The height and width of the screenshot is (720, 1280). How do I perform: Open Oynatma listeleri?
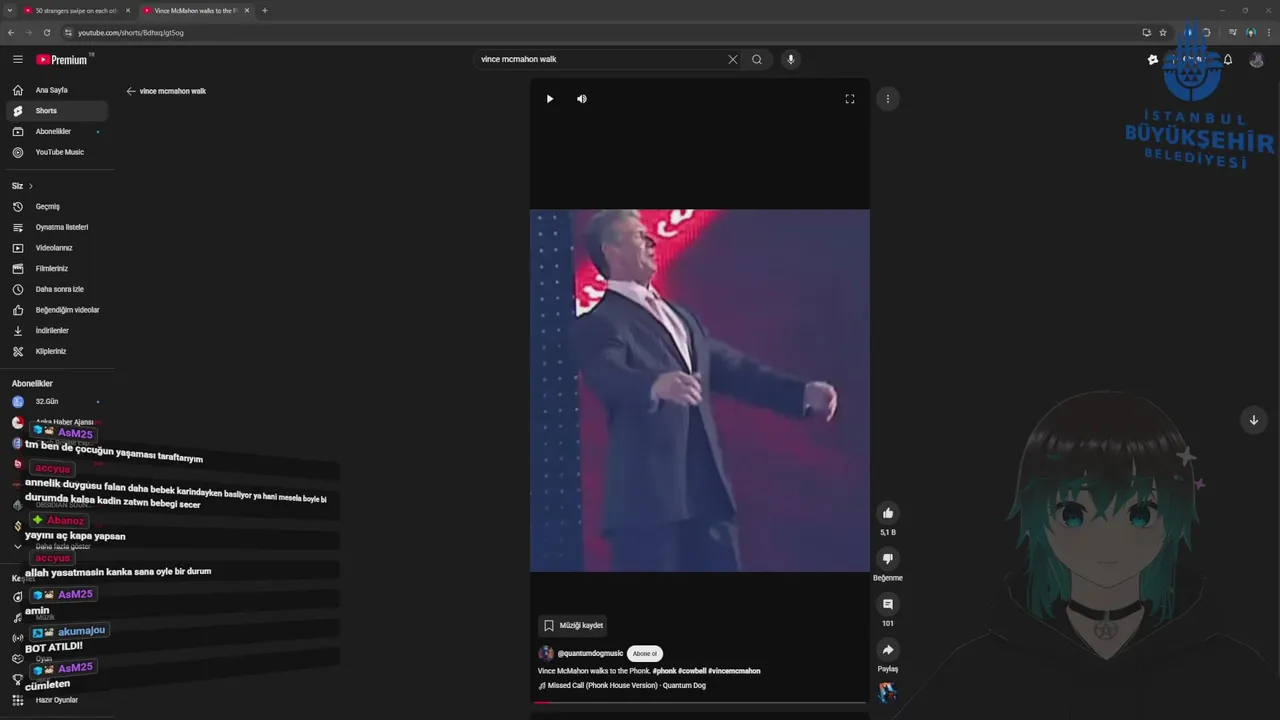click(x=57, y=227)
